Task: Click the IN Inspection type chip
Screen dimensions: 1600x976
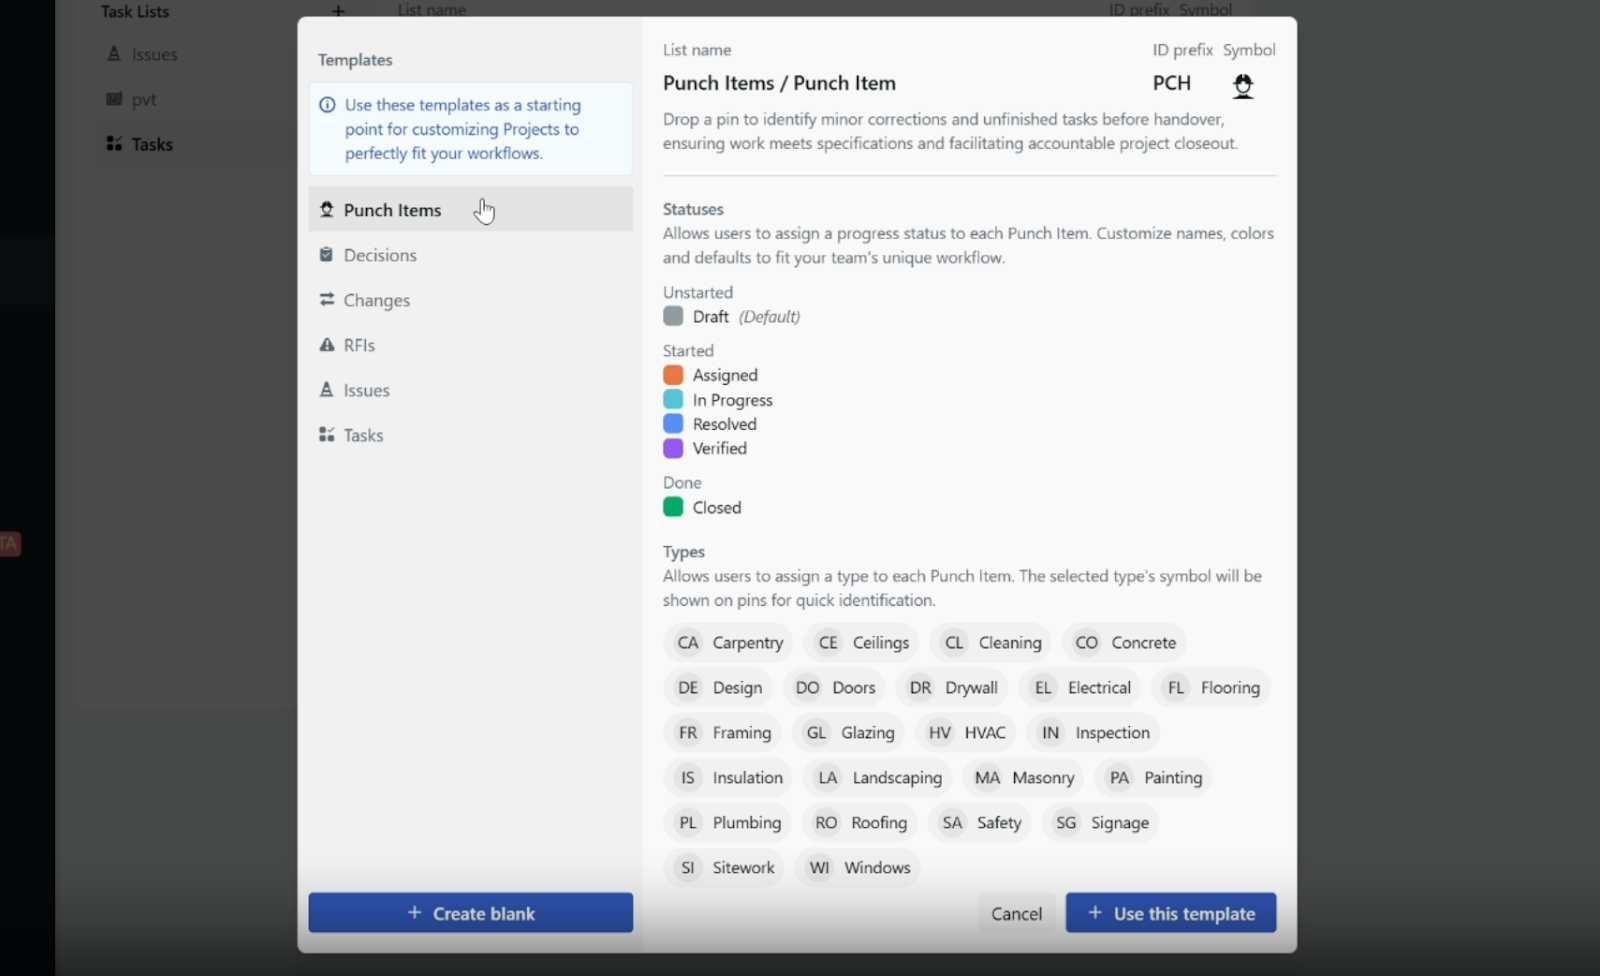Action: click(1093, 733)
